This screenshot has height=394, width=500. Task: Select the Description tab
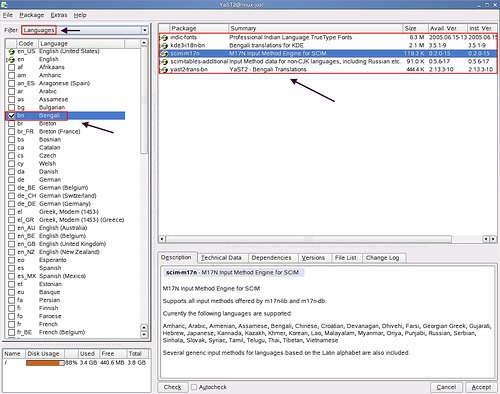click(x=176, y=257)
